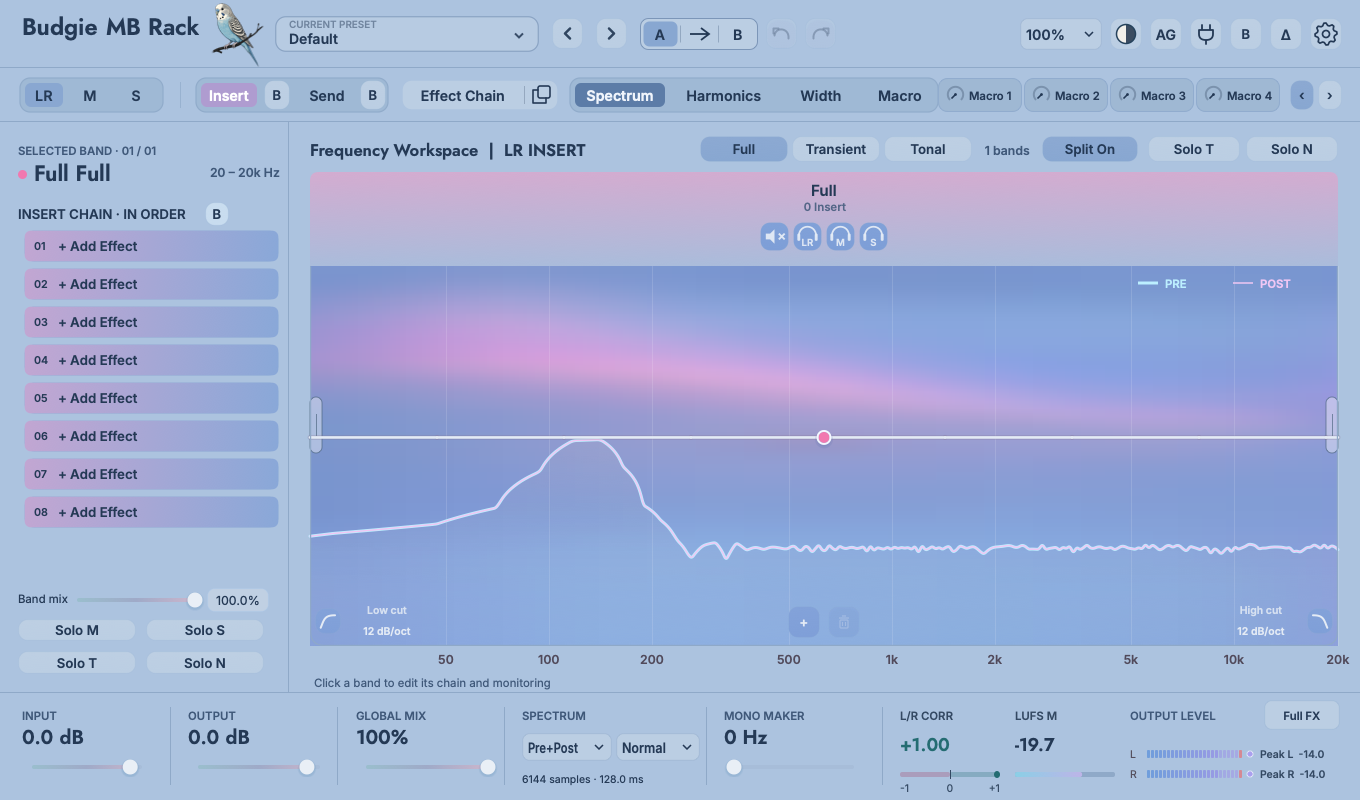Copy effect chain icon

point(541,95)
